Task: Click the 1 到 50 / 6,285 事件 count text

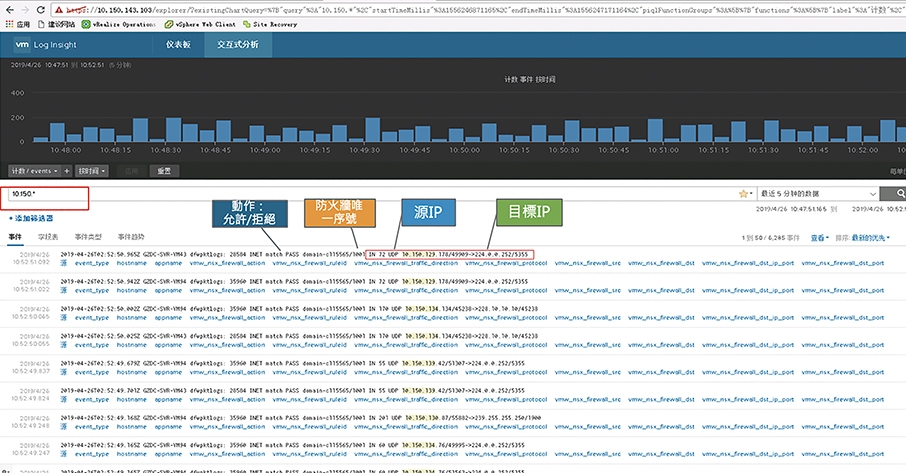Action: pos(771,237)
